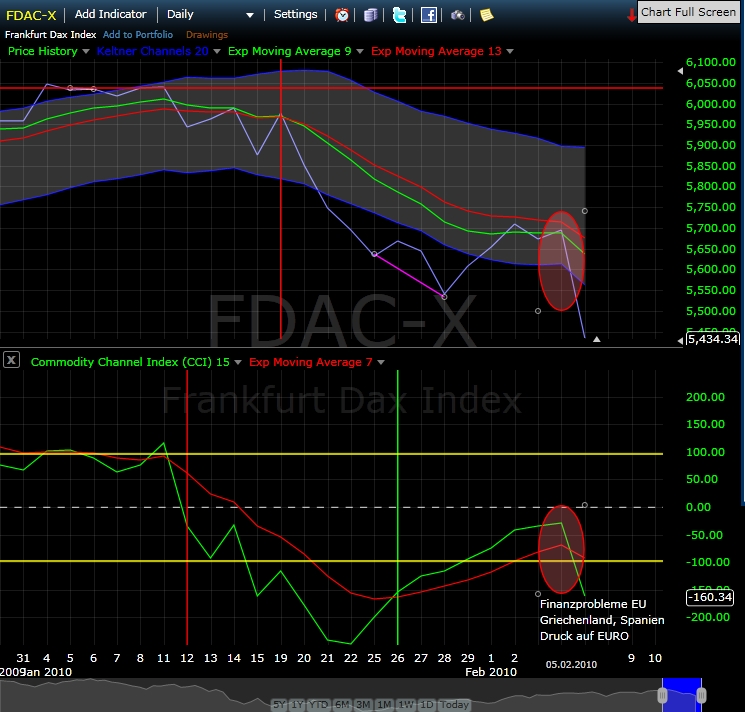The width and height of the screenshot is (745, 712).
Task: Select the red ellipse drawing on price chart
Action: point(561,261)
